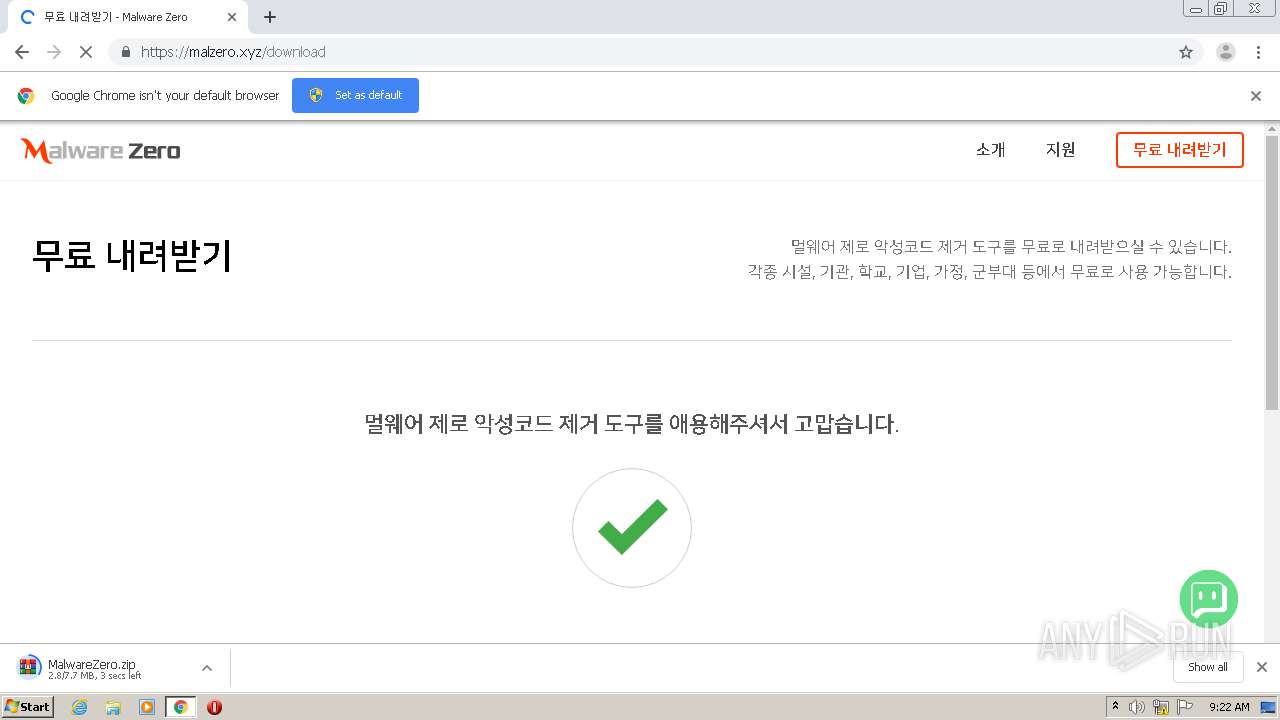Bookmark this page with the star icon
This screenshot has width=1280, height=720.
pyautogui.click(x=1186, y=52)
